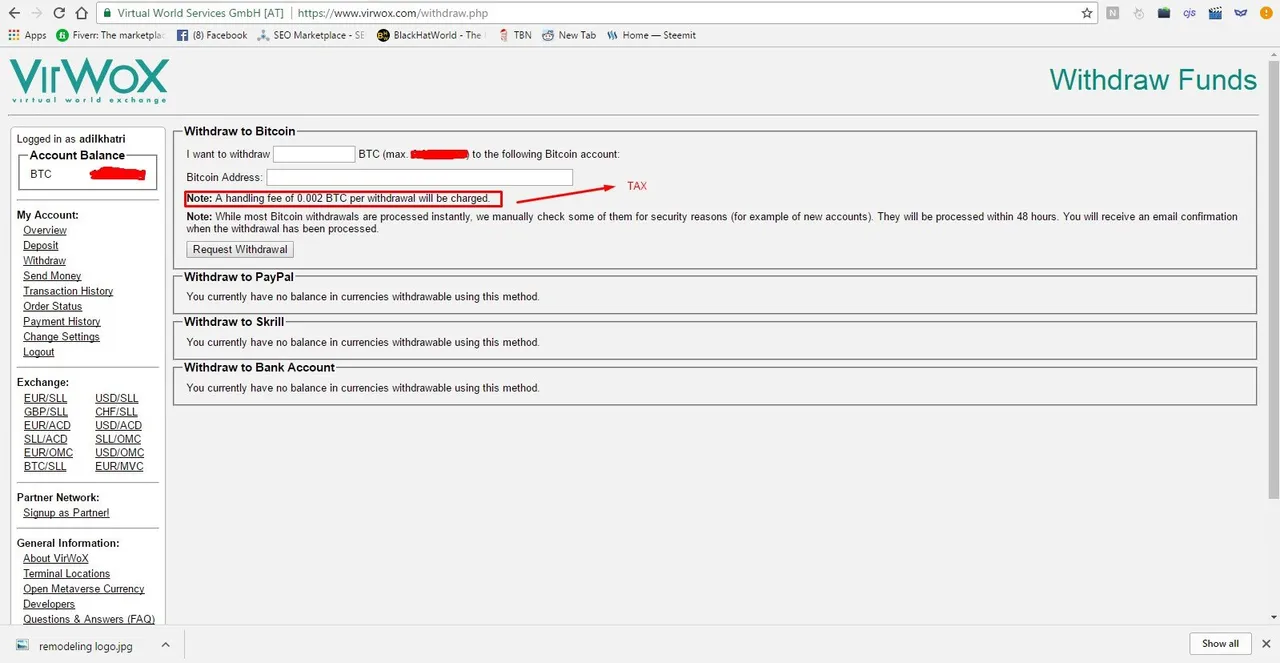Open the SLL/OMC exchange
Viewport: 1280px width, 663px height.
[x=118, y=439]
